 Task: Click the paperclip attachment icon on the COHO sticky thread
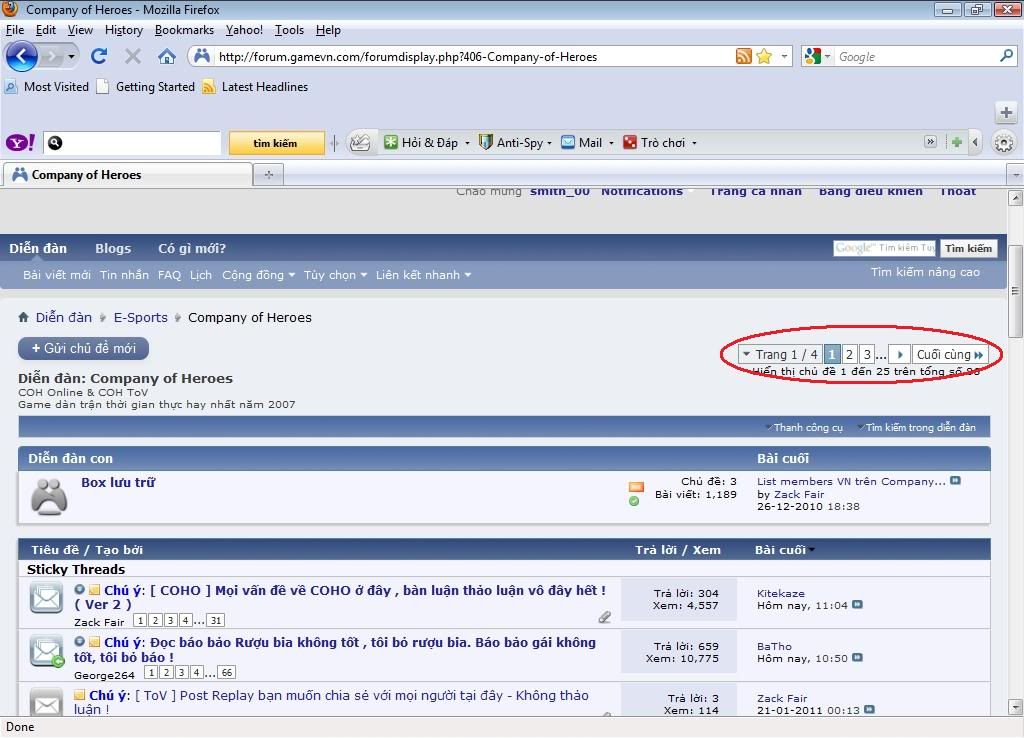click(605, 617)
